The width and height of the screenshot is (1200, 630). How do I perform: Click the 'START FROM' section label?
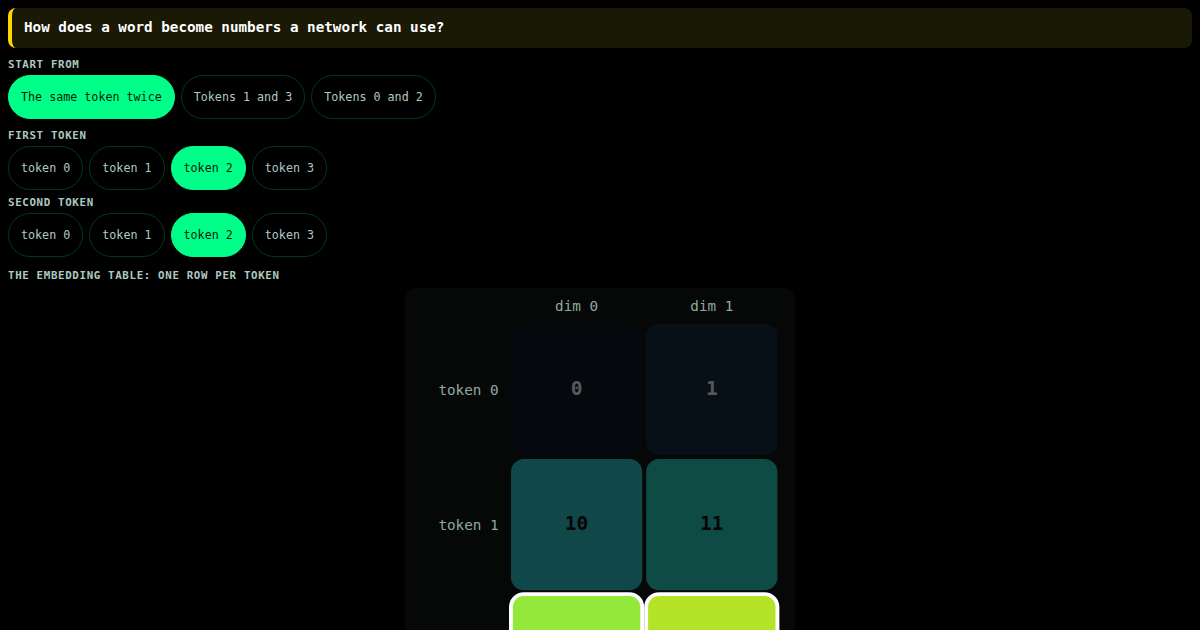click(44, 64)
